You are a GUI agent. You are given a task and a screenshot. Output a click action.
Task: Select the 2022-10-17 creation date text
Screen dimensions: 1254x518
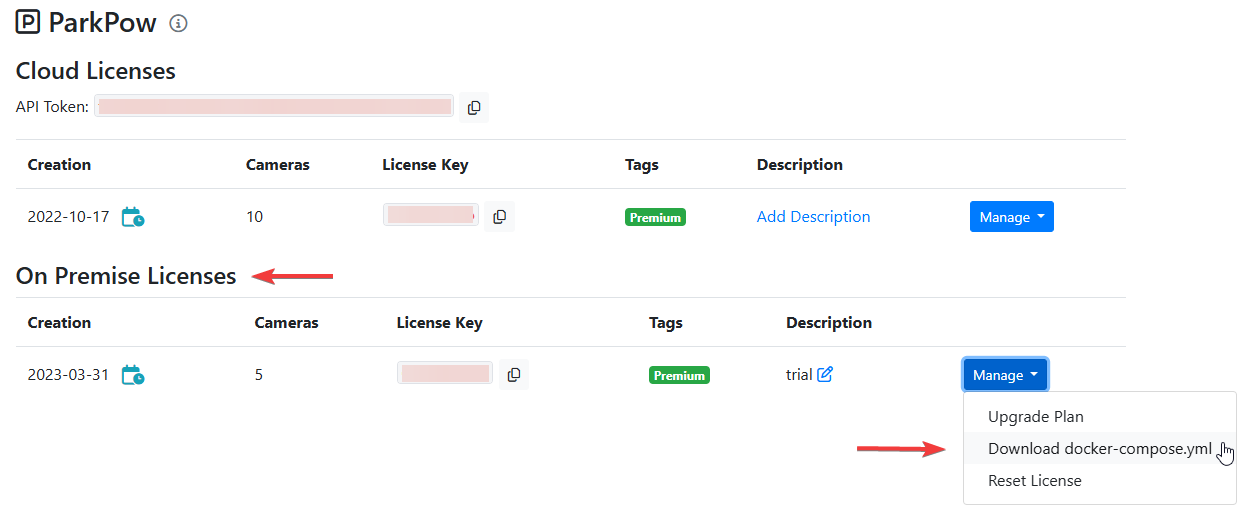click(x=68, y=216)
